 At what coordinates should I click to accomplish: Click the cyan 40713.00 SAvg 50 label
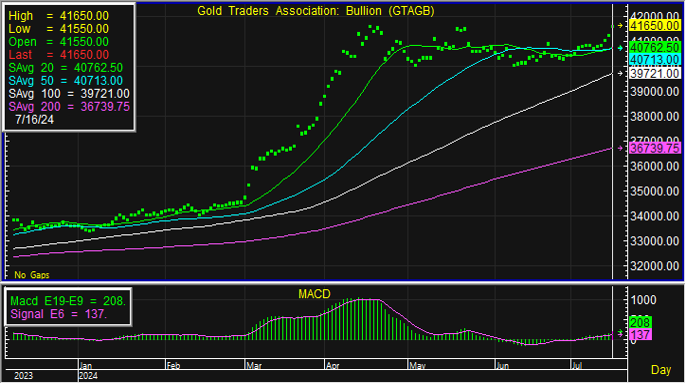(654, 60)
